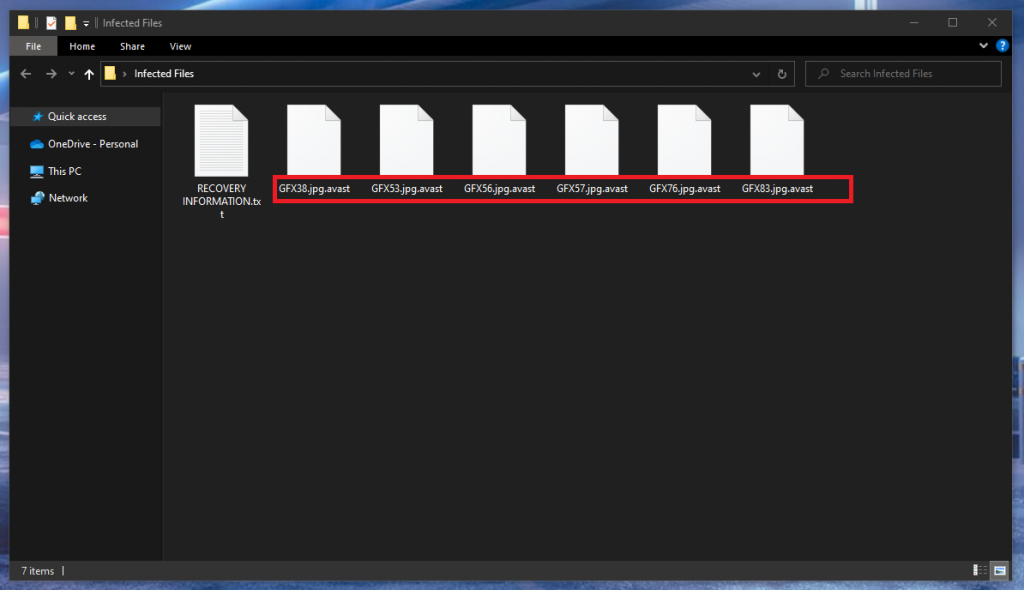This screenshot has width=1024, height=590.
Task: Switch to large icons view layout
Action: pos(1000,570)
